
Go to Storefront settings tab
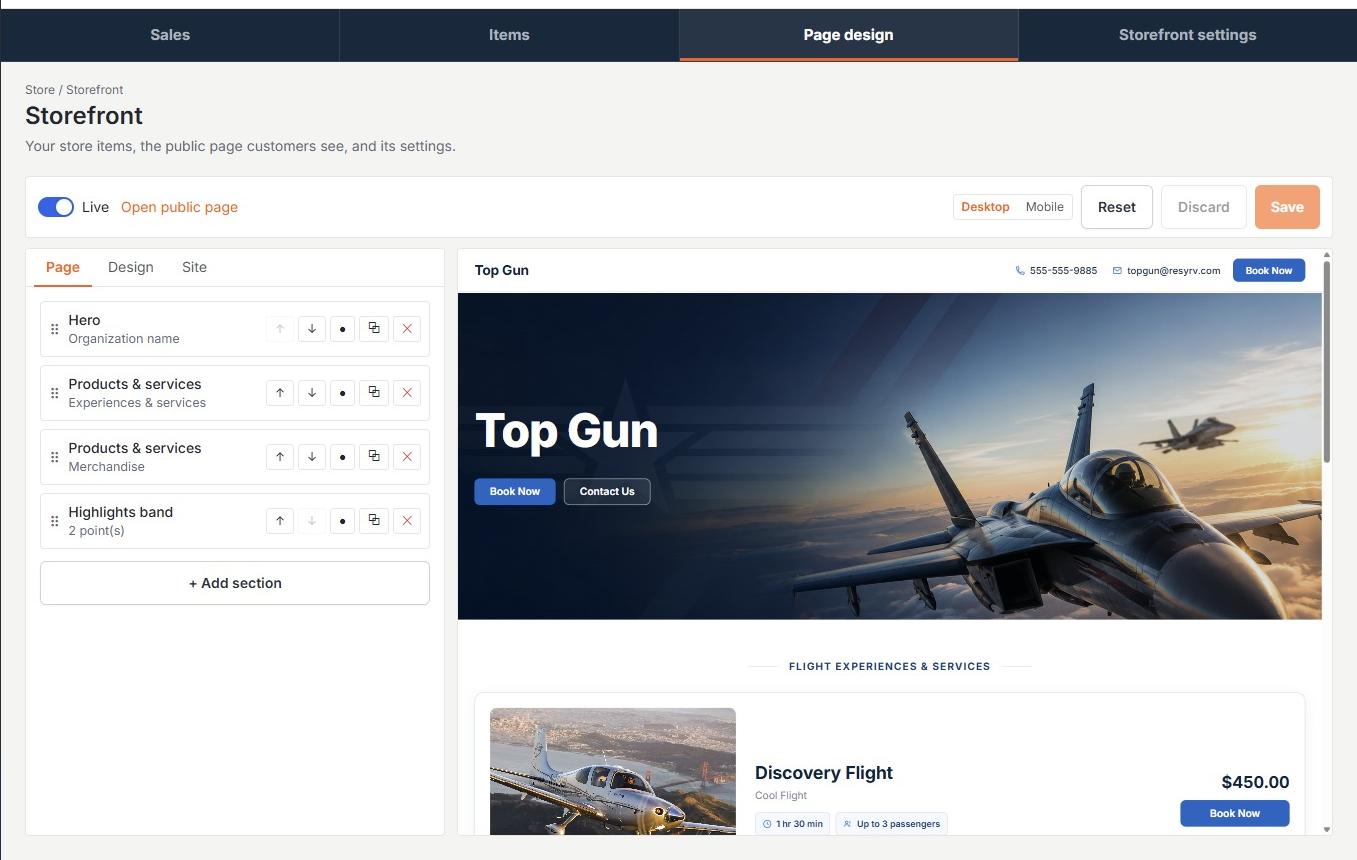tap(1187, 35)
